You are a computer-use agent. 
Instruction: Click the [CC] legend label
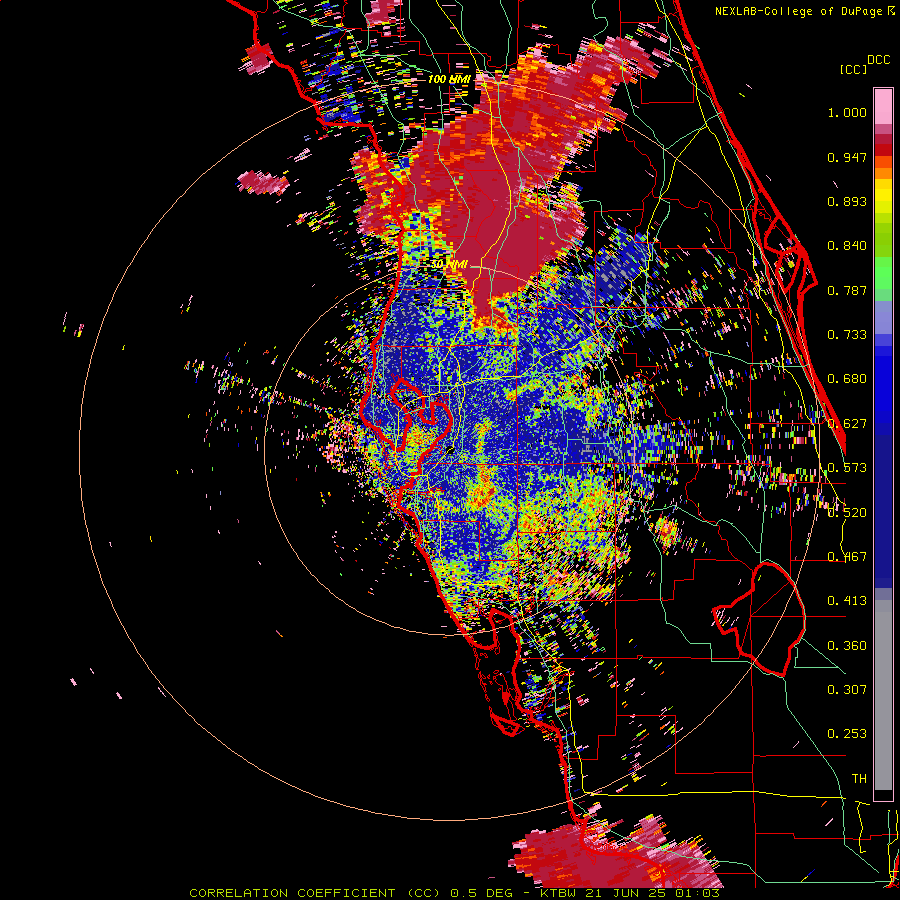pyautogui.click(x=853, y=69)
